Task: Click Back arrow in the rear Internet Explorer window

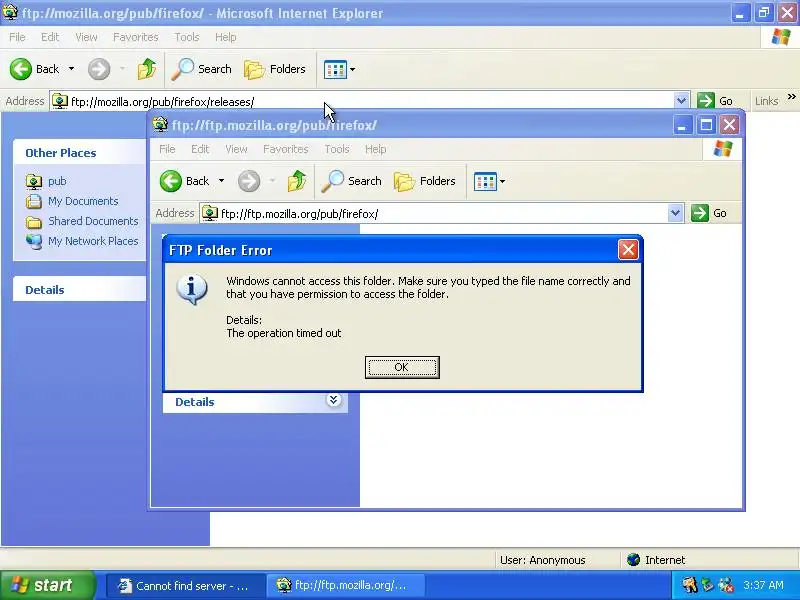Action: coord(21,69)
